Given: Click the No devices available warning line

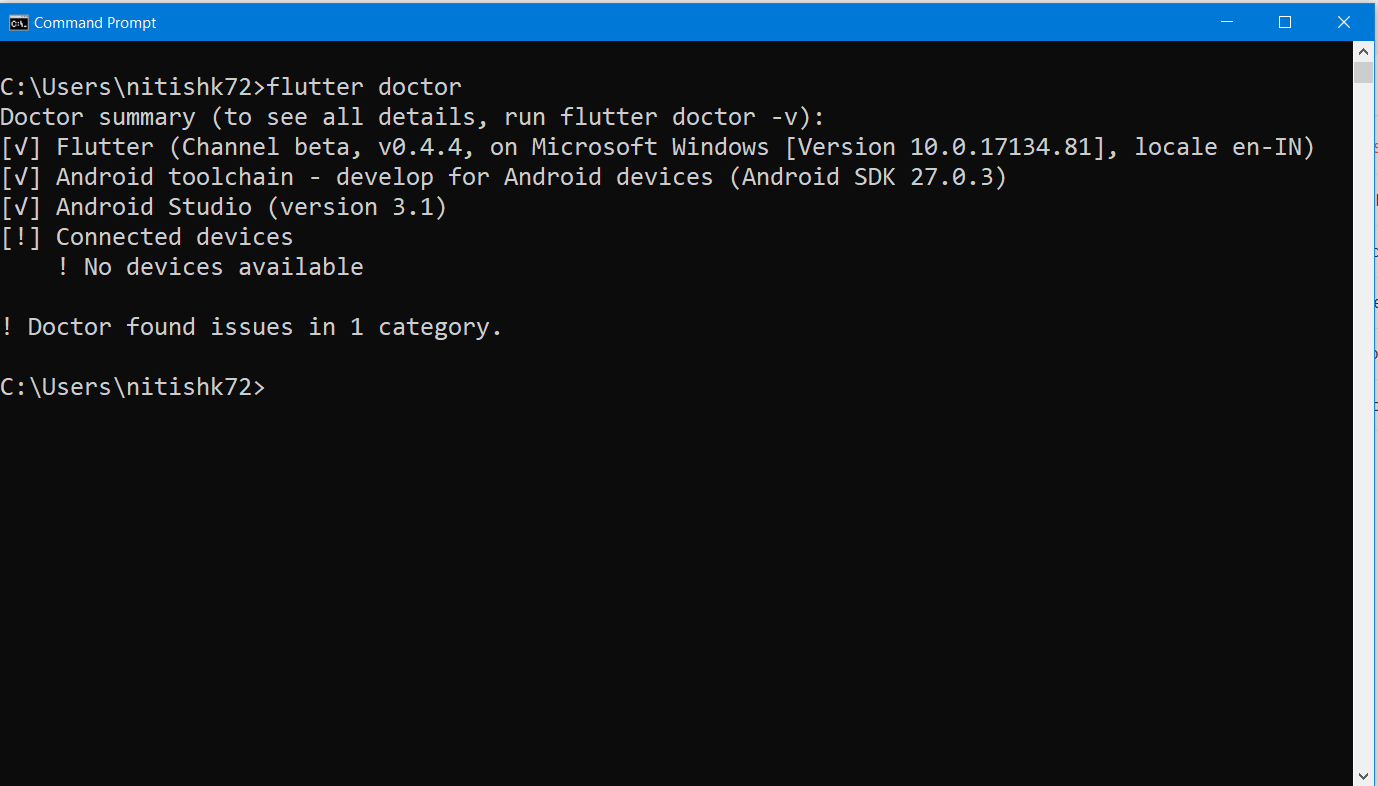Looking at the screenshot, I should 212,266.
